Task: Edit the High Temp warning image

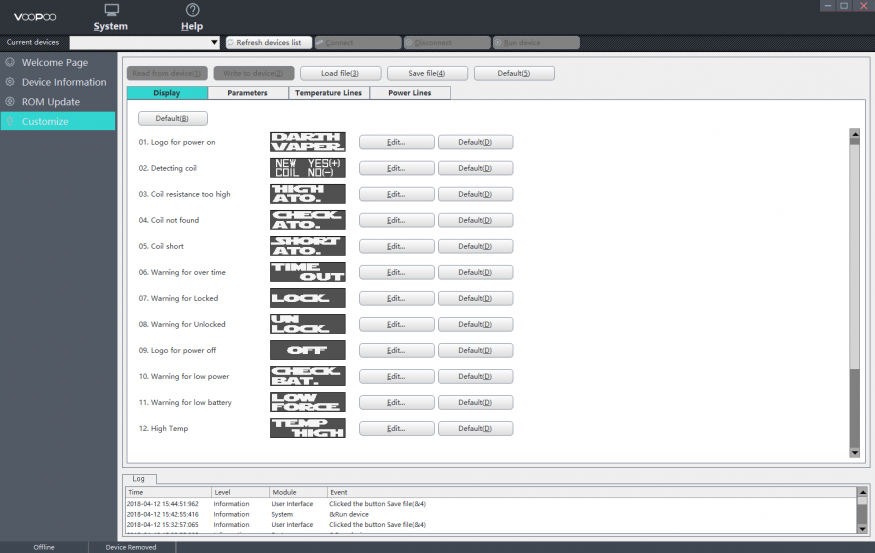Action: click(x=396, y=428)
